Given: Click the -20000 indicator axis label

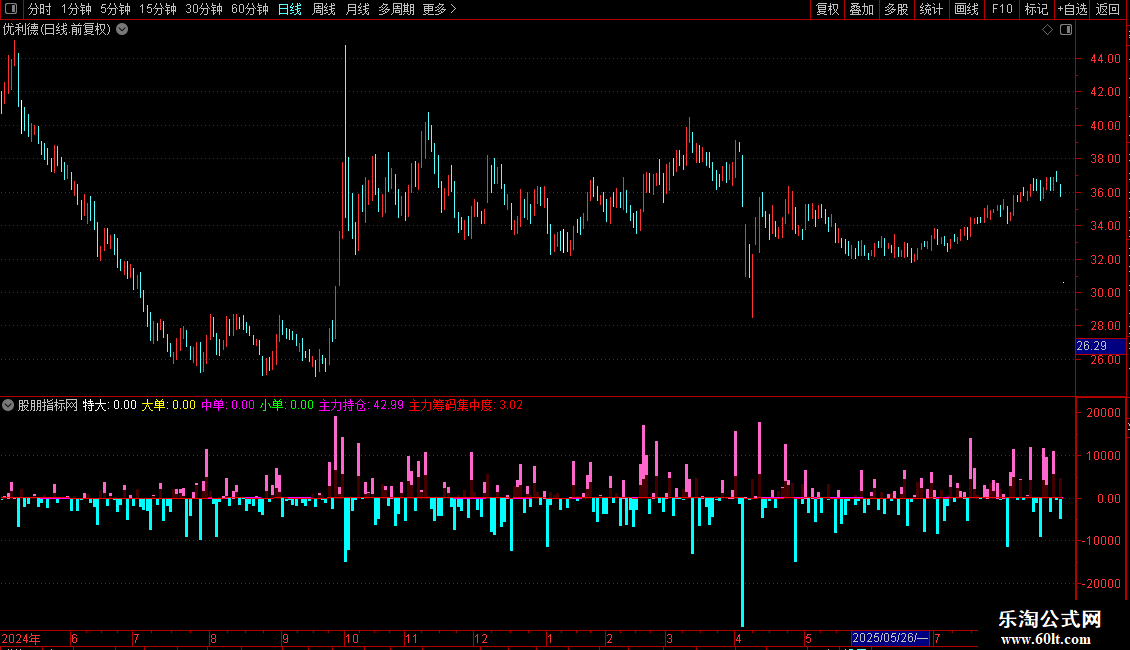Looking at the screenshot, I should pos(1100,584).
